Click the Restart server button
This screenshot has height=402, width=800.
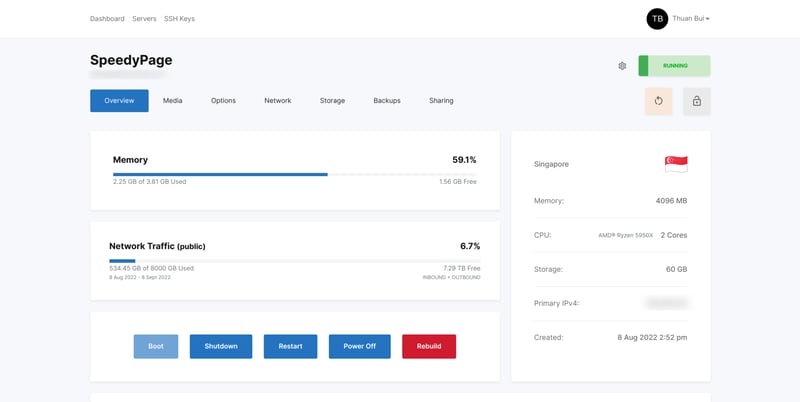coord(290,346)
